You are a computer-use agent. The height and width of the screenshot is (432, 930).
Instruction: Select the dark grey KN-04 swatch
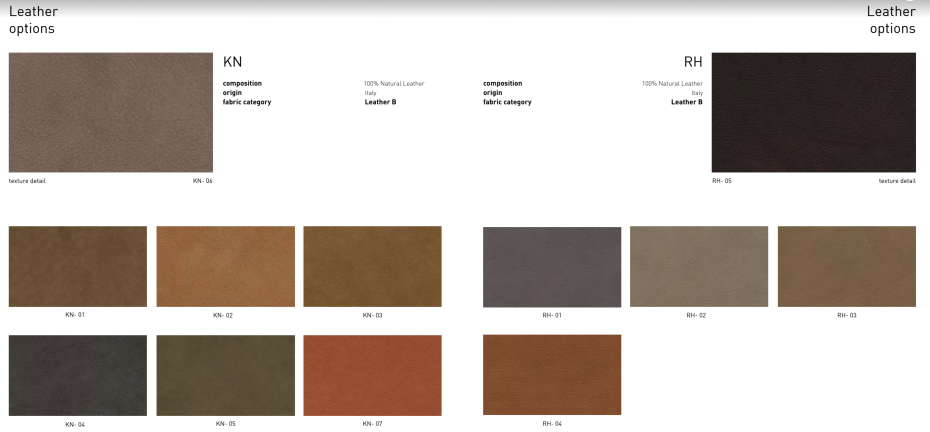click(77, 375)
